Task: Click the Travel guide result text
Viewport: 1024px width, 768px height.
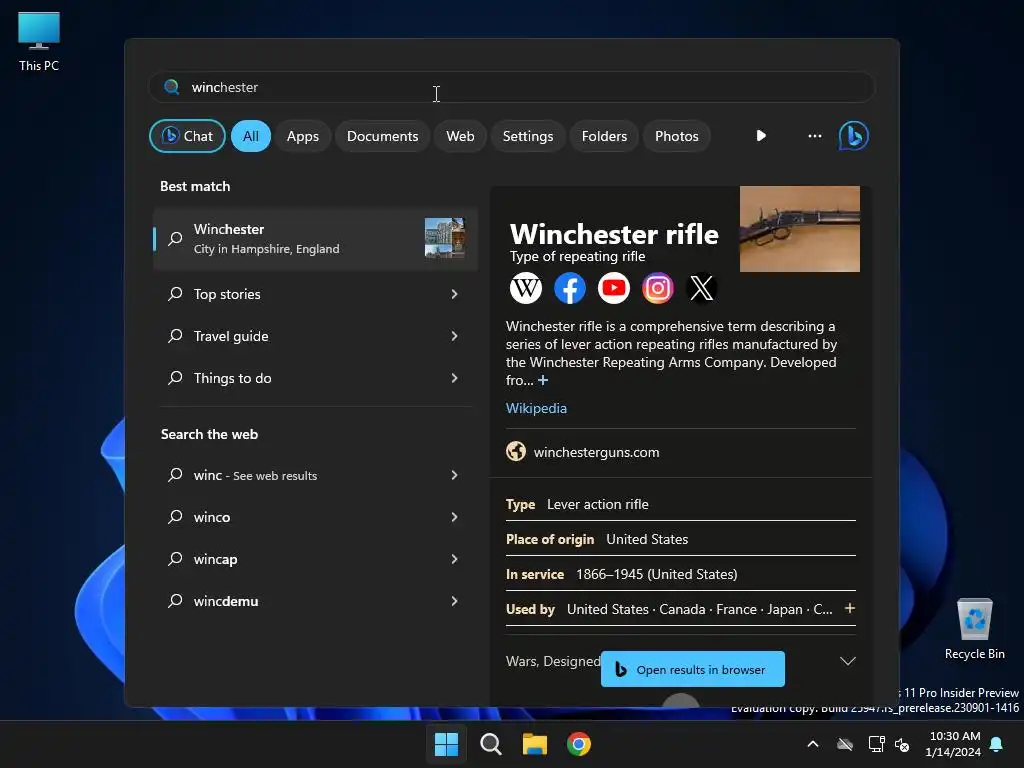Action: click(x=231, y=336)
